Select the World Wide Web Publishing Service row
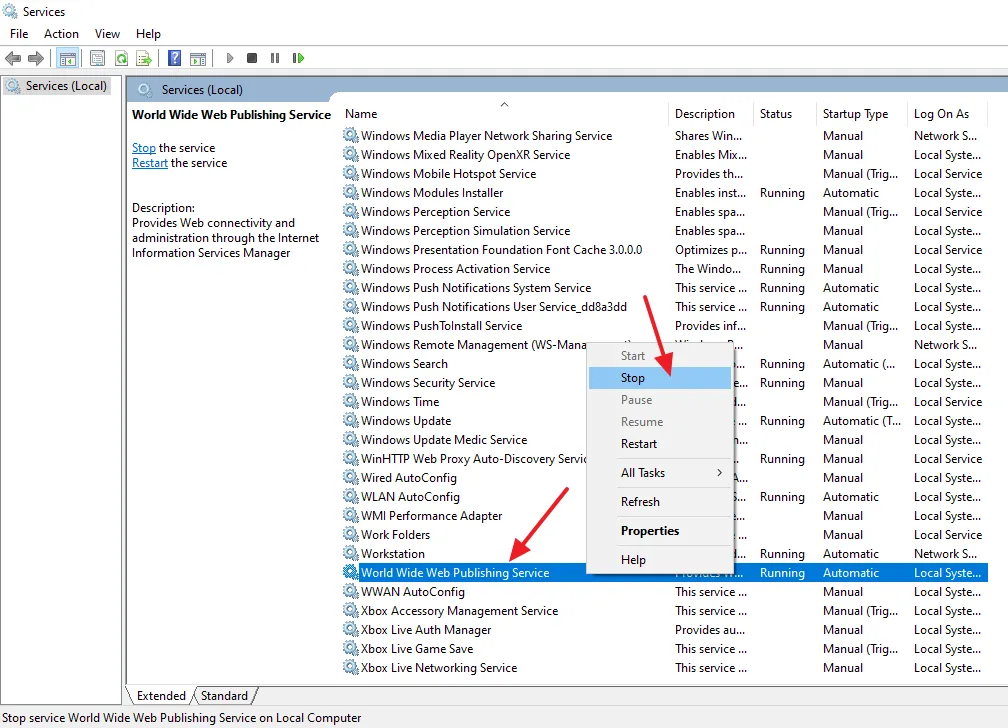 (664, 572)
